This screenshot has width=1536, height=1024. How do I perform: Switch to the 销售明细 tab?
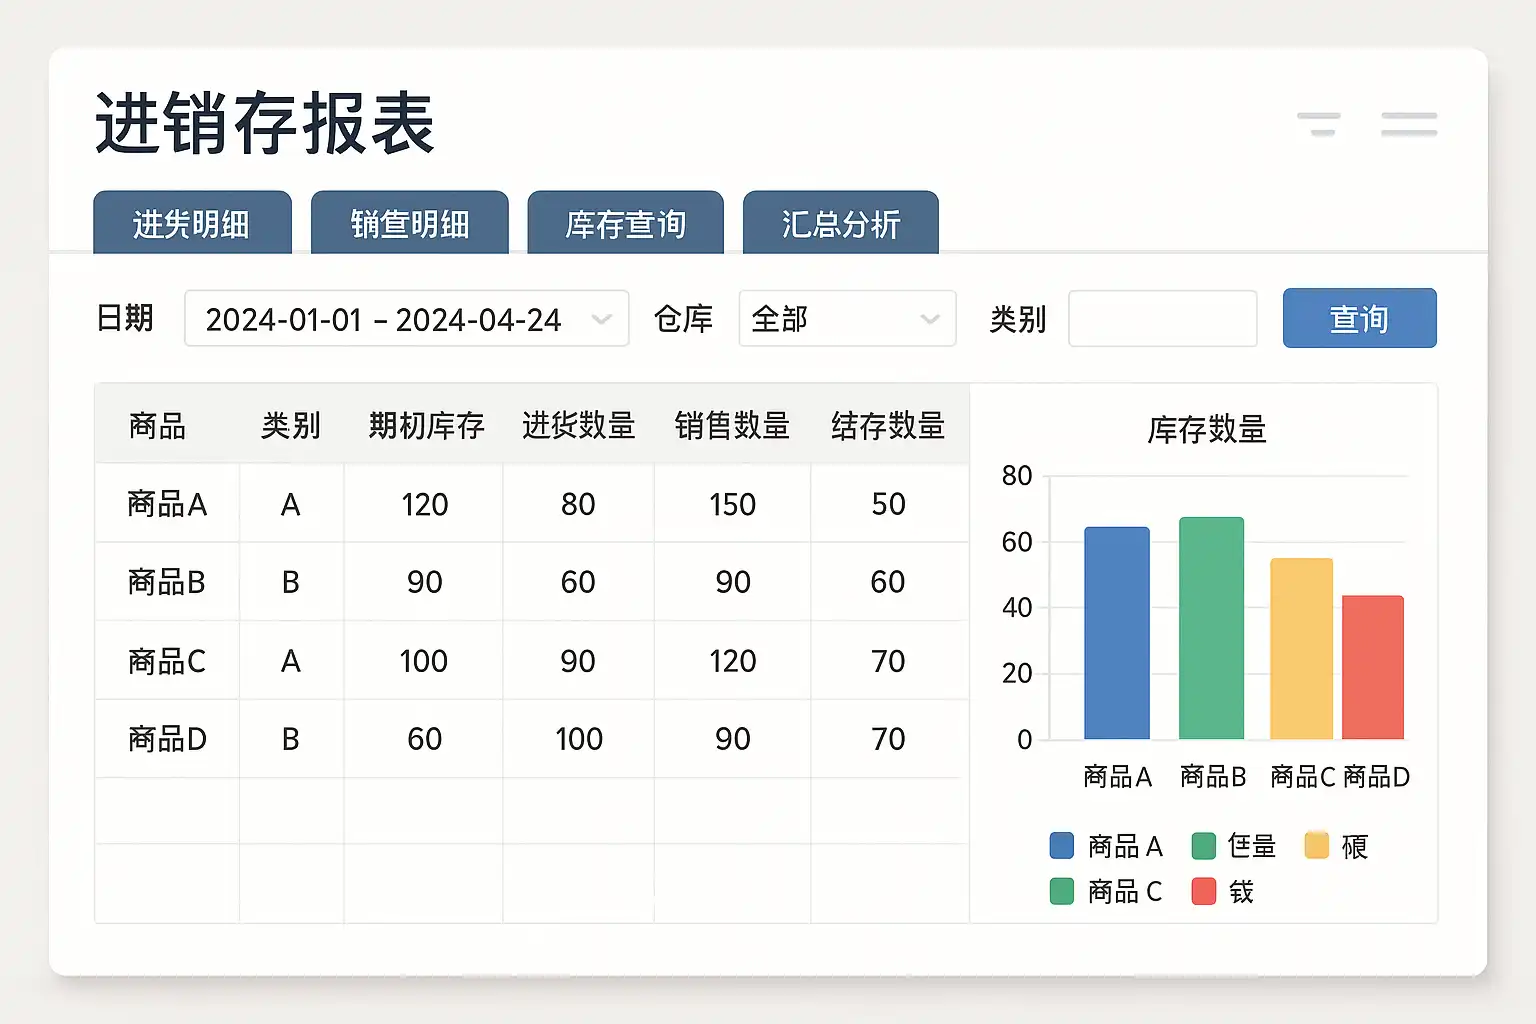pos(409,223)
